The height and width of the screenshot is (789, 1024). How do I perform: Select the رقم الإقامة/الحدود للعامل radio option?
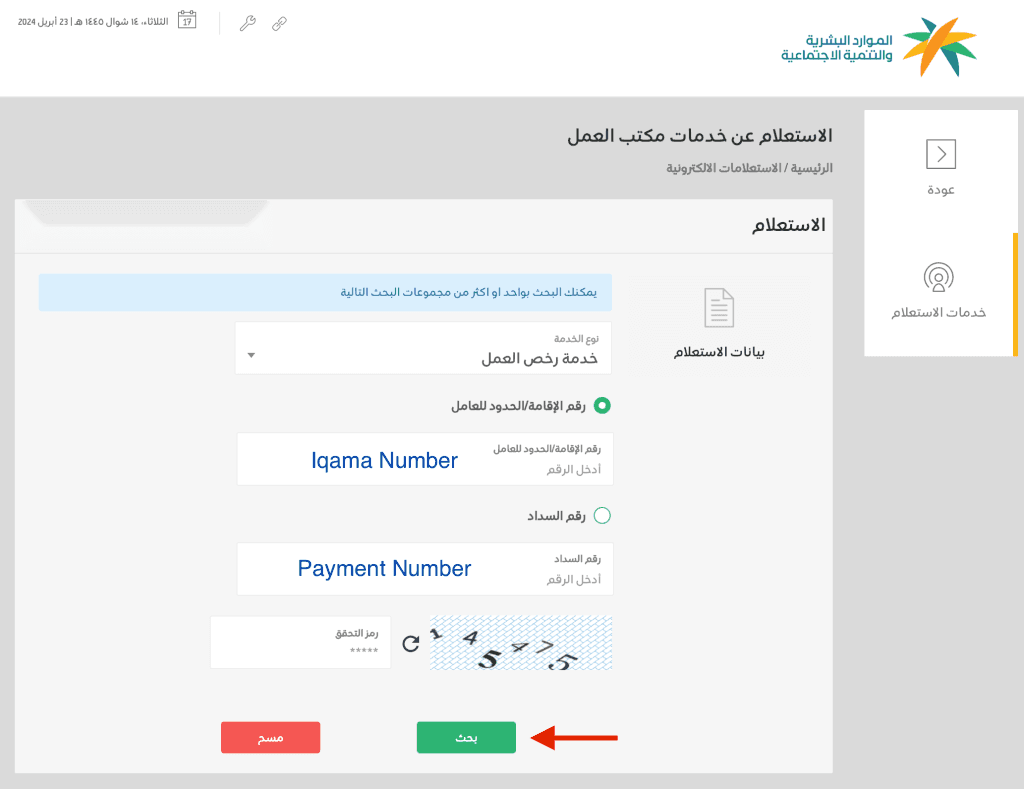click(602, 406)
